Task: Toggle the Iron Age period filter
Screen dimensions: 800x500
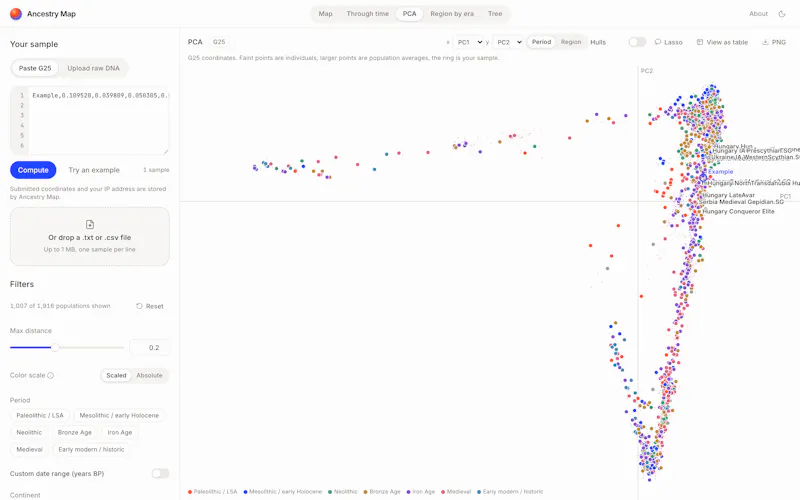Action: click(x=120, y=432)
